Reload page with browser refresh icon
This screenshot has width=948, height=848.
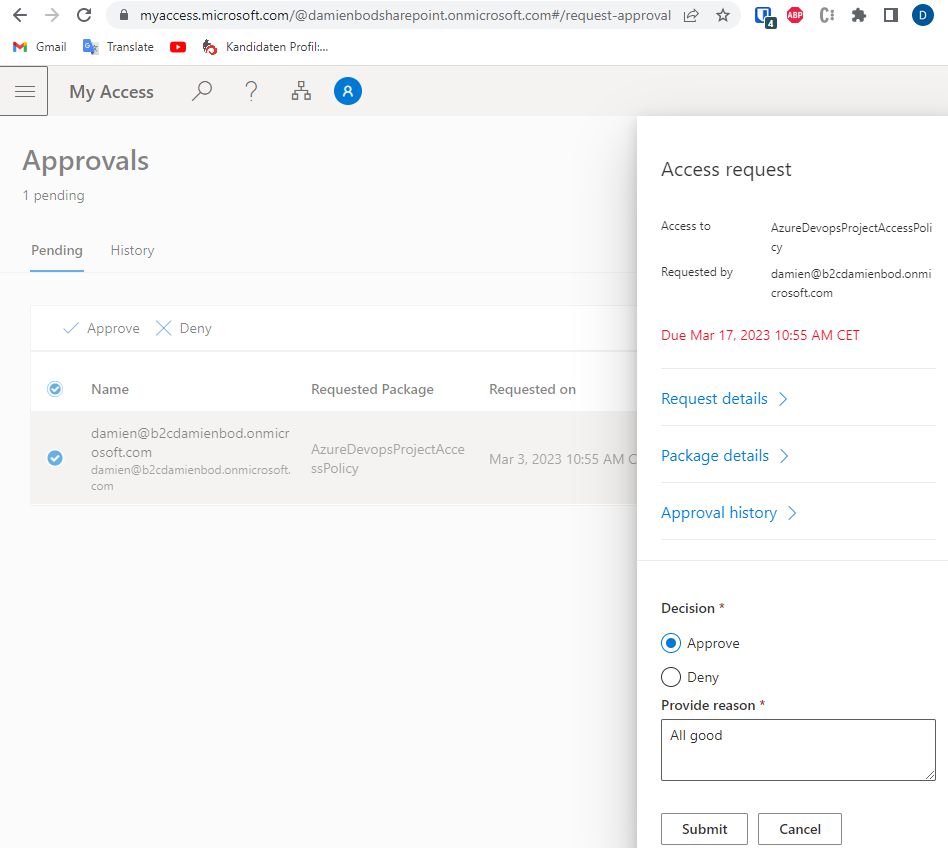84,16
